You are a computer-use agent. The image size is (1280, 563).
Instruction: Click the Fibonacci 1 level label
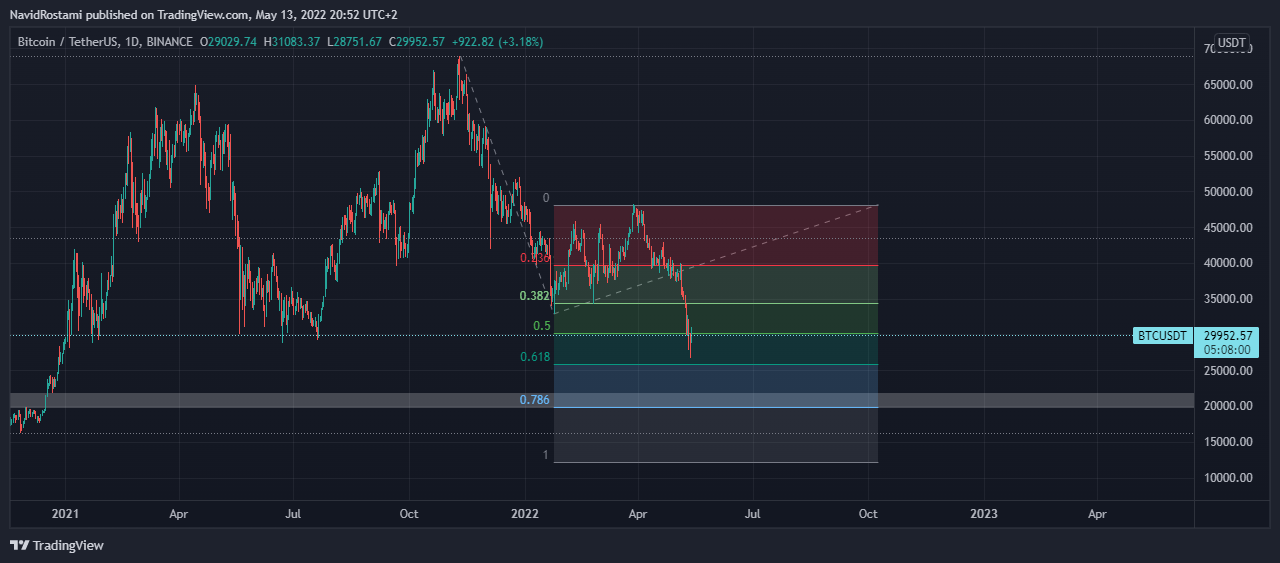coord(546,455)
